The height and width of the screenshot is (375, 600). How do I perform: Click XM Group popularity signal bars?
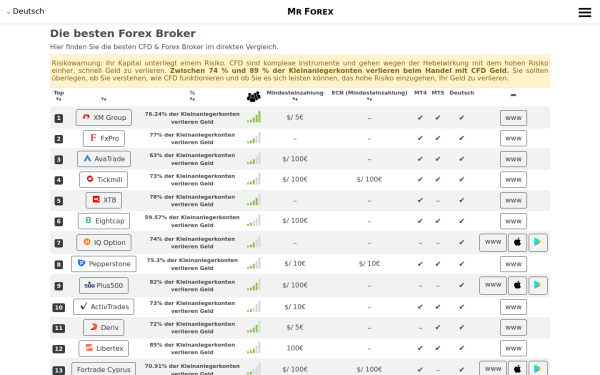(254, 117)
